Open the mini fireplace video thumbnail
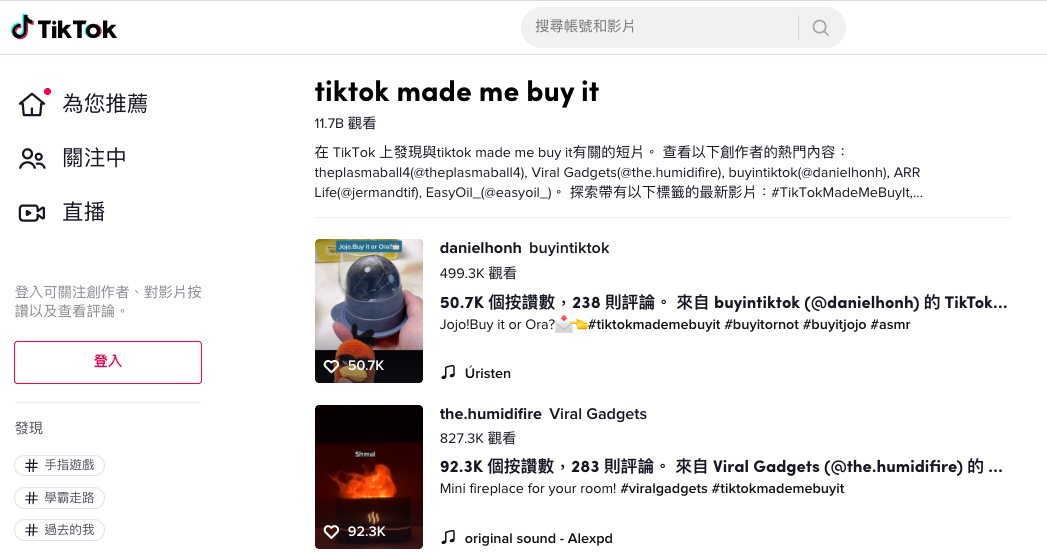The image size is (1047, 552). [369, 477]
